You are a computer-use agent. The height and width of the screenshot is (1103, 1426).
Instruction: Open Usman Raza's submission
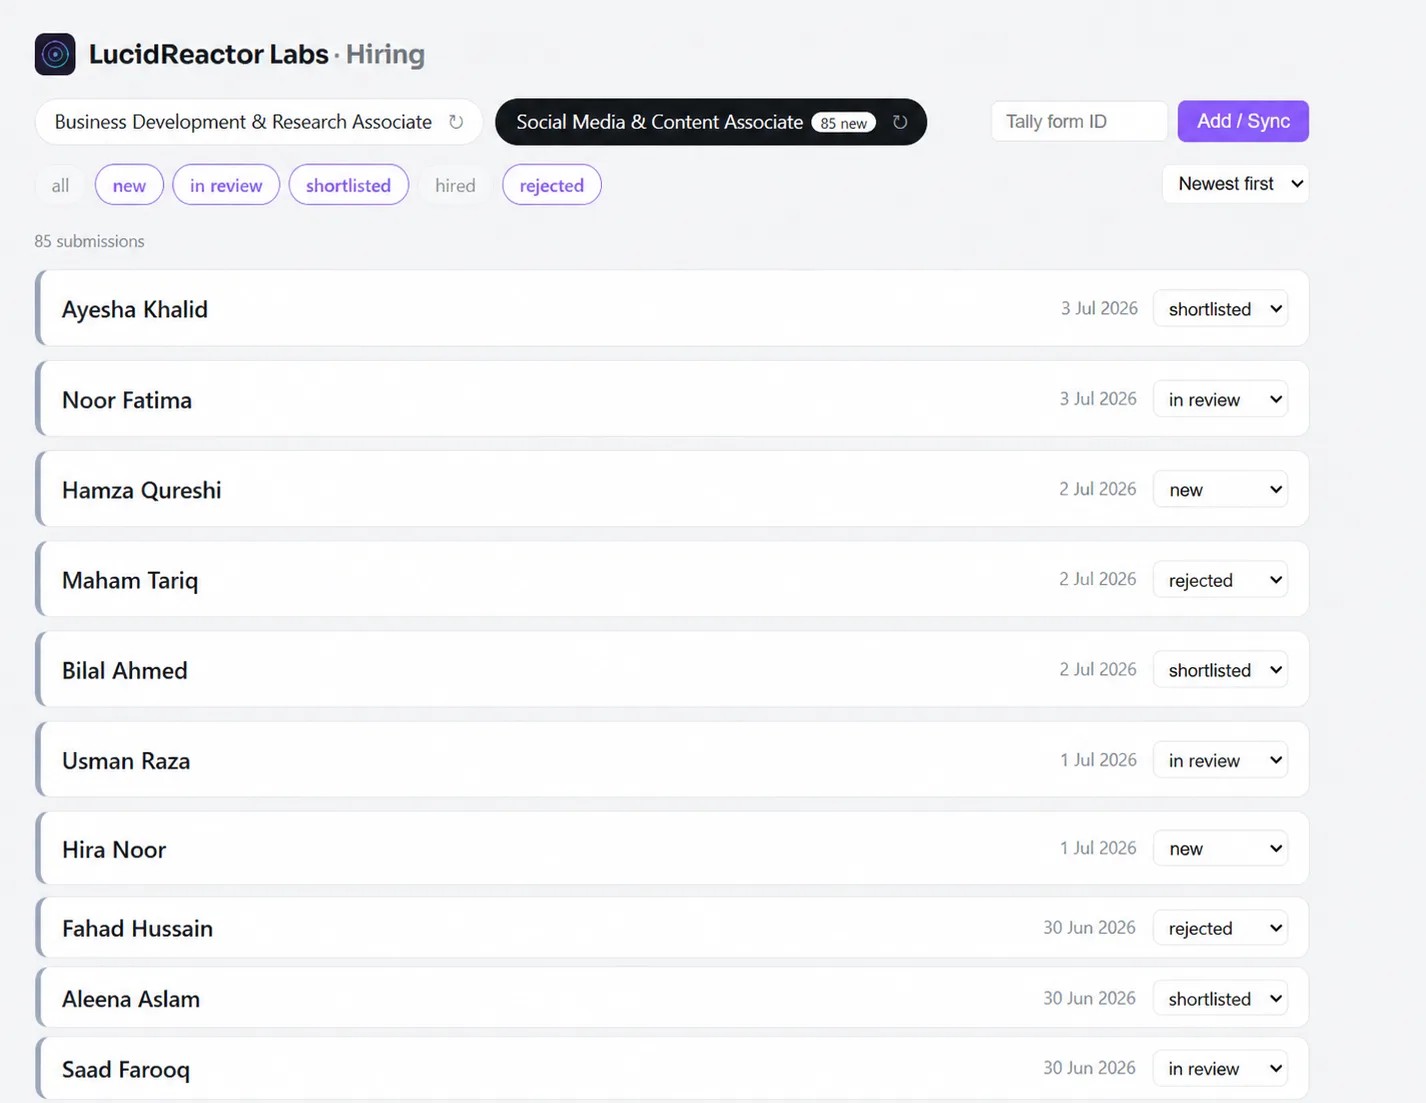tap(672, 759)
